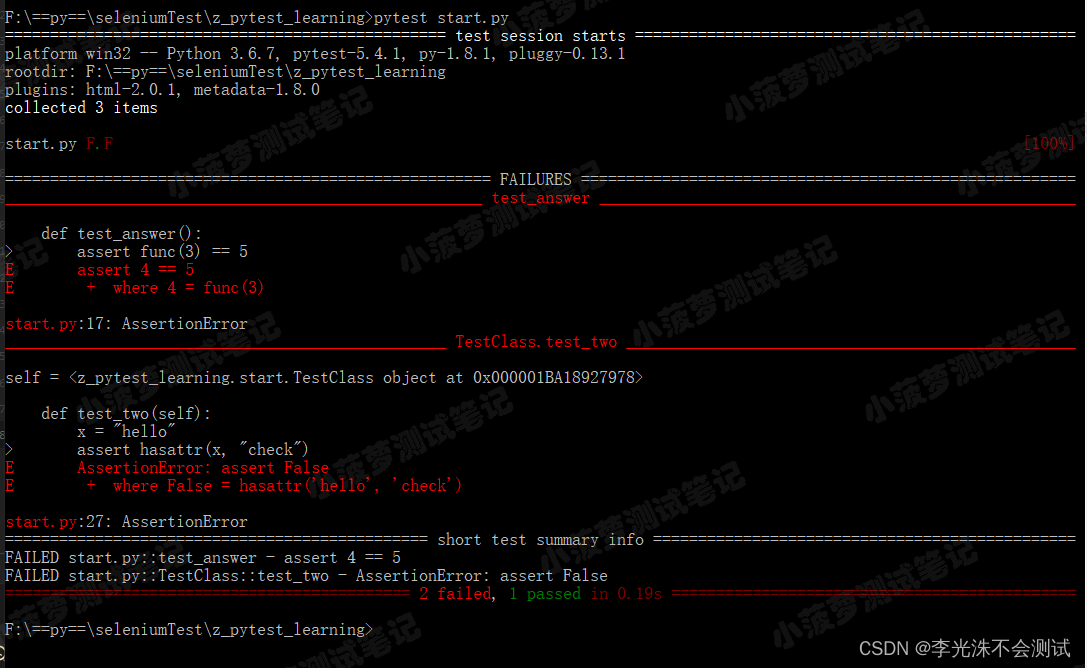Image resolution: width=1087 pixels, height=668 pixels.
Task: Click the '[100%]' progress indicator
Action: tap(1048, 144)
